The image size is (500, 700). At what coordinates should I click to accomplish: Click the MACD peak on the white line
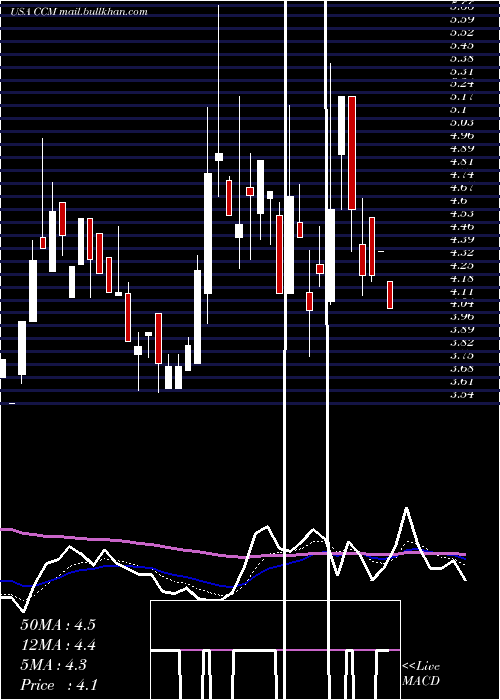pyautogui.click(x=406, y=508)
